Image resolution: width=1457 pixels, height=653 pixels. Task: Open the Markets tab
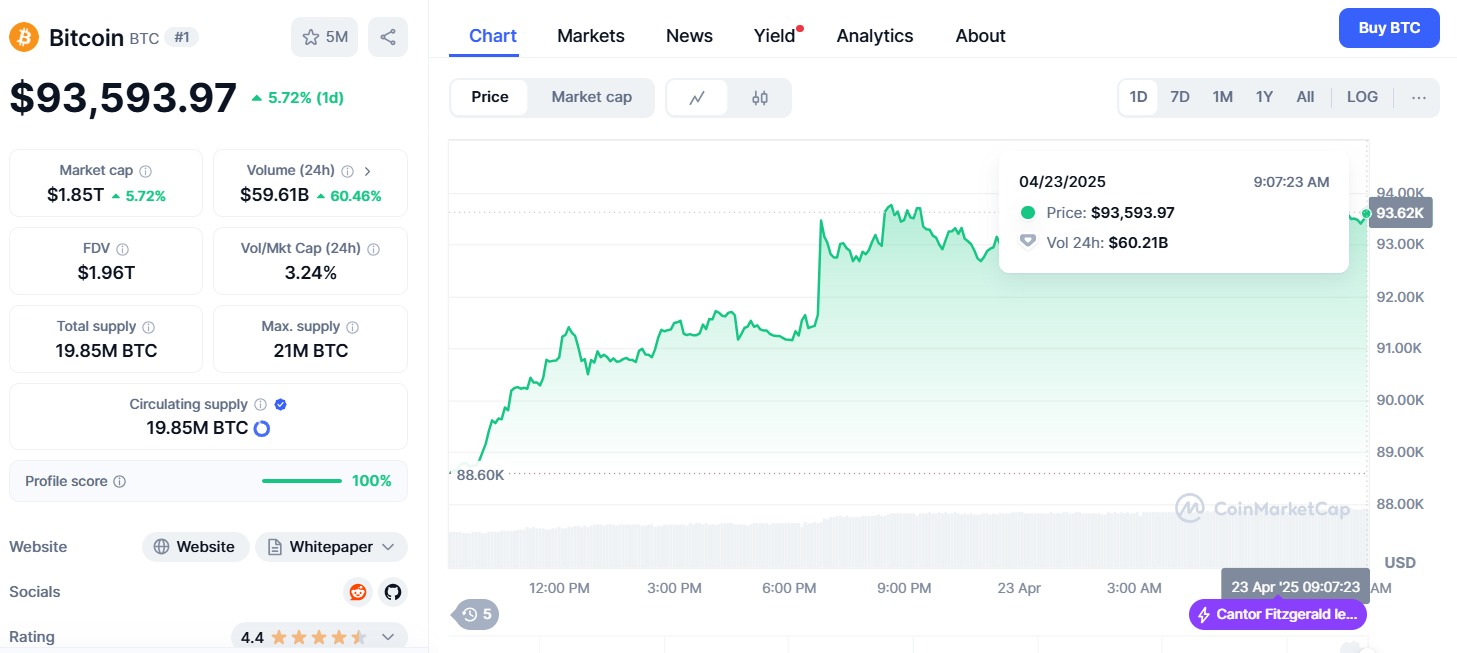click(x=590, y=36)
